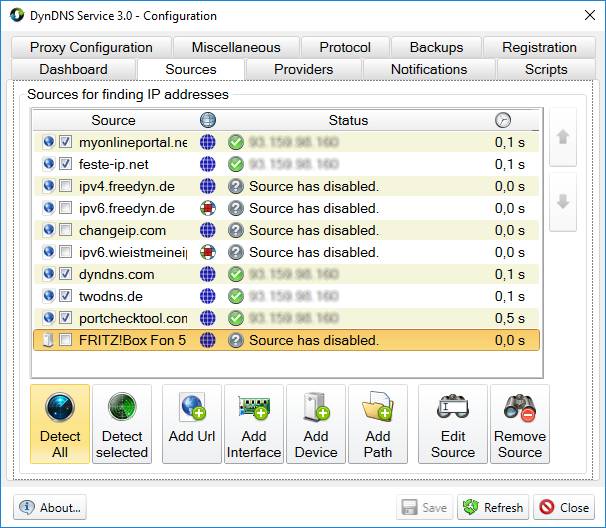Click green check status of feste-ip.net
The height and width of the screenshot is (528, 606).
point(236,164)
